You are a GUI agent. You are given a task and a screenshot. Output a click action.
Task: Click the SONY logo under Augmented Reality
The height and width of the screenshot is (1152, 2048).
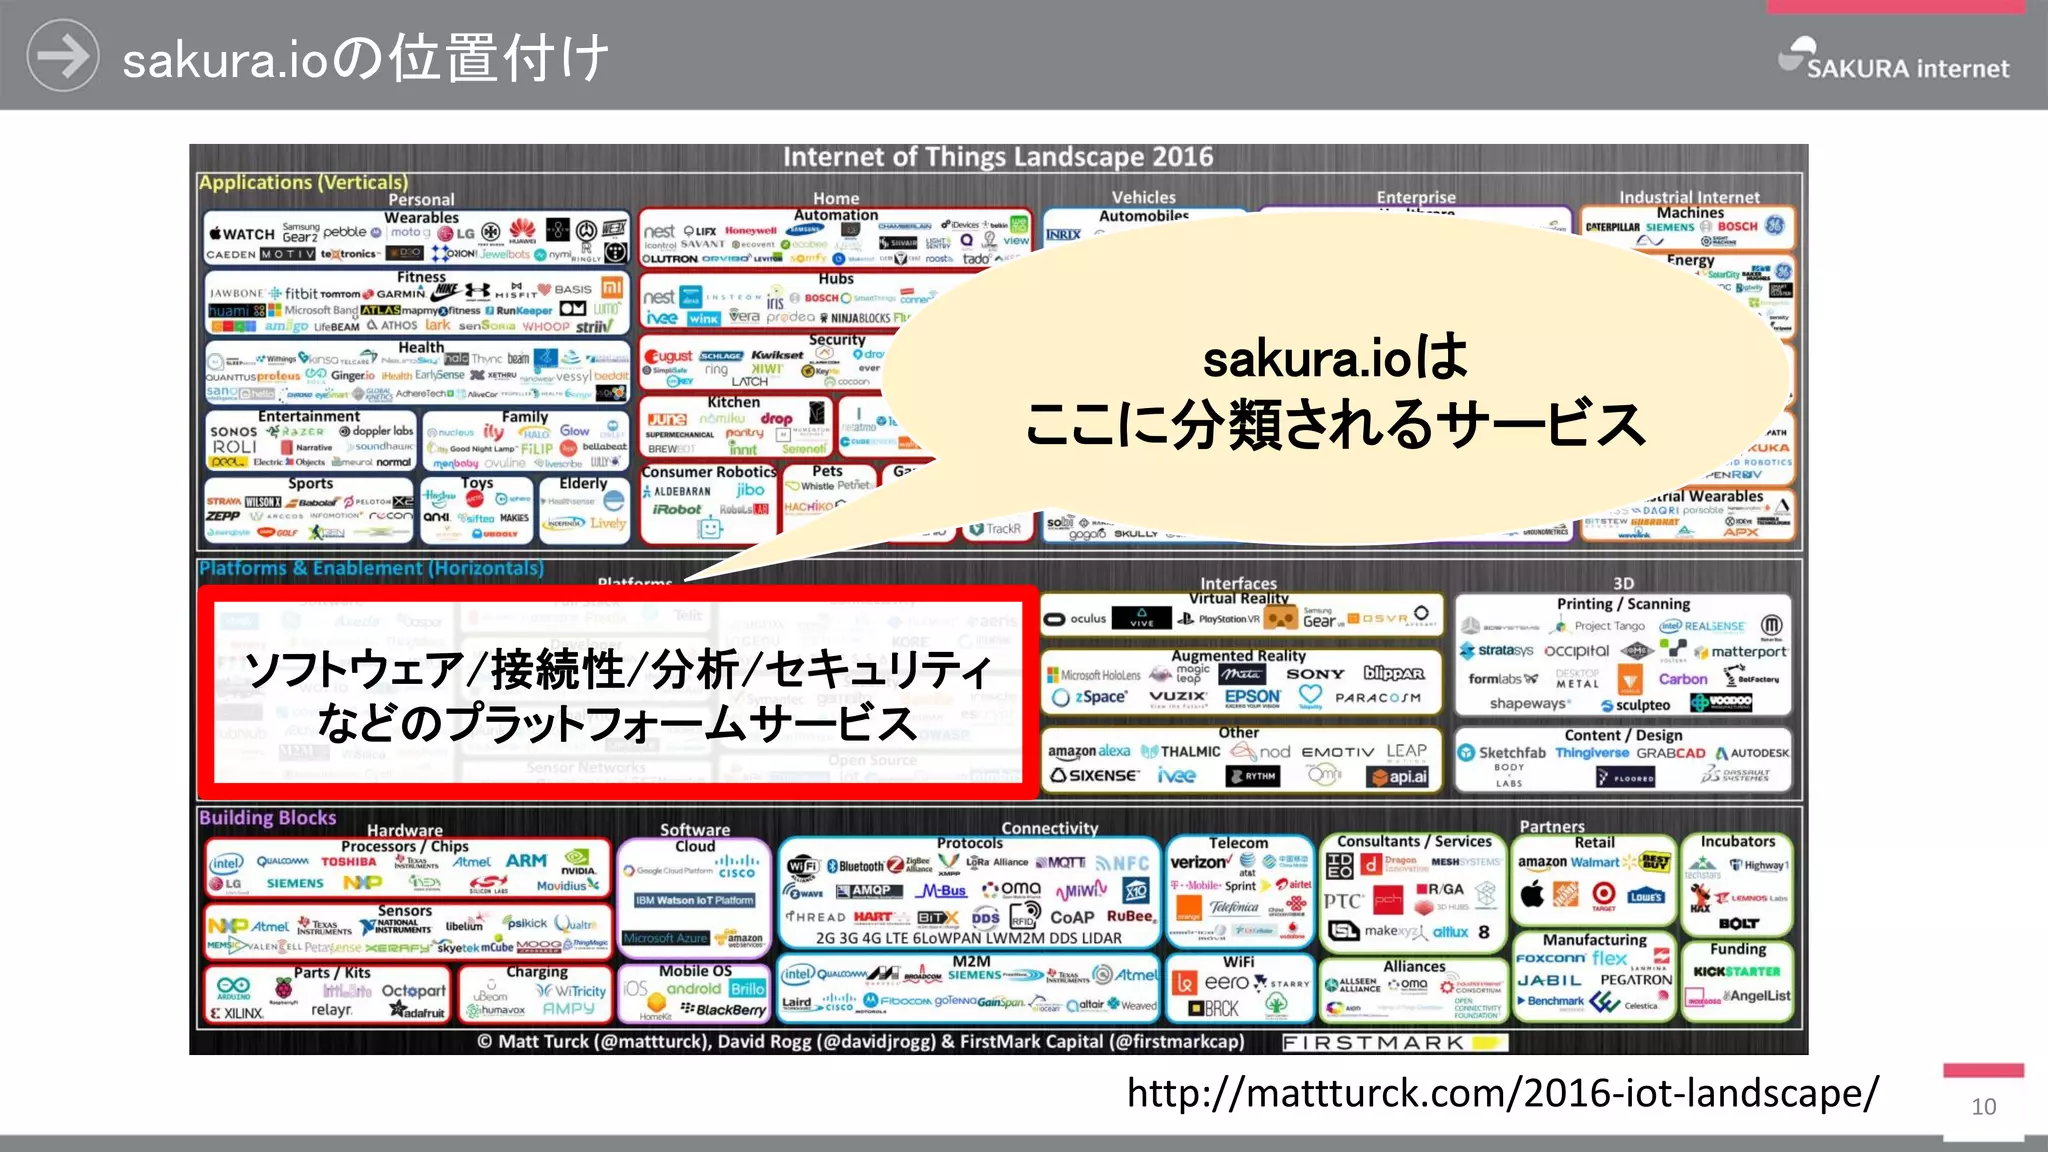pyautogui.click(x=1315, y=674)
